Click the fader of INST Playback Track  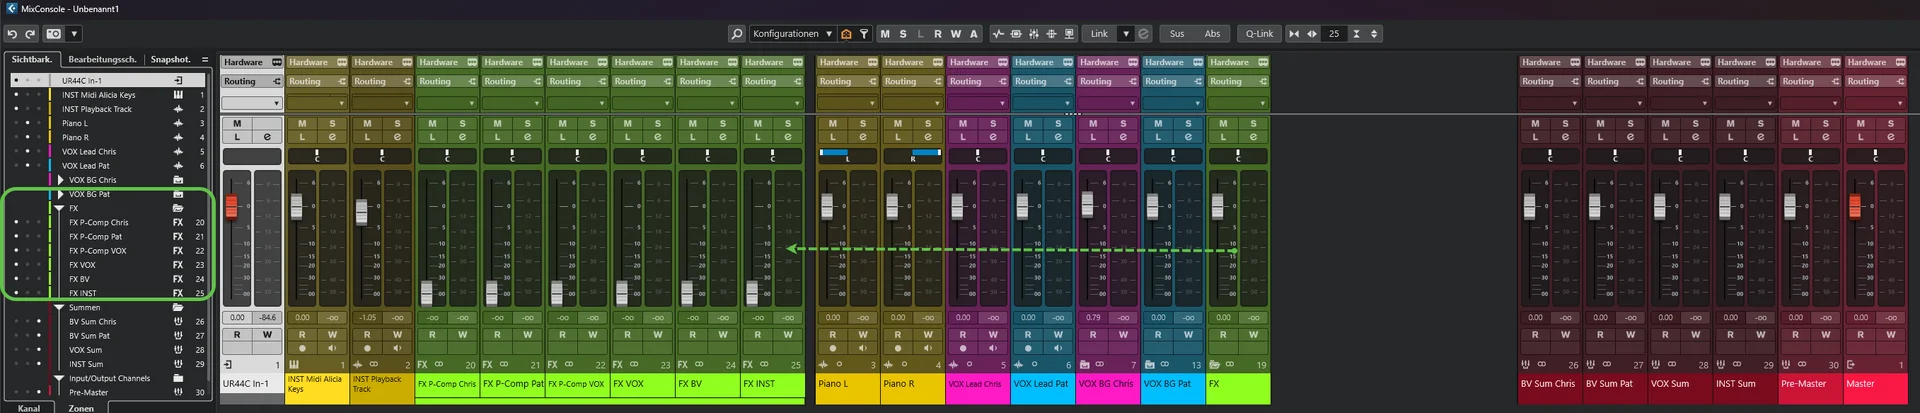(x=362, y=212)
